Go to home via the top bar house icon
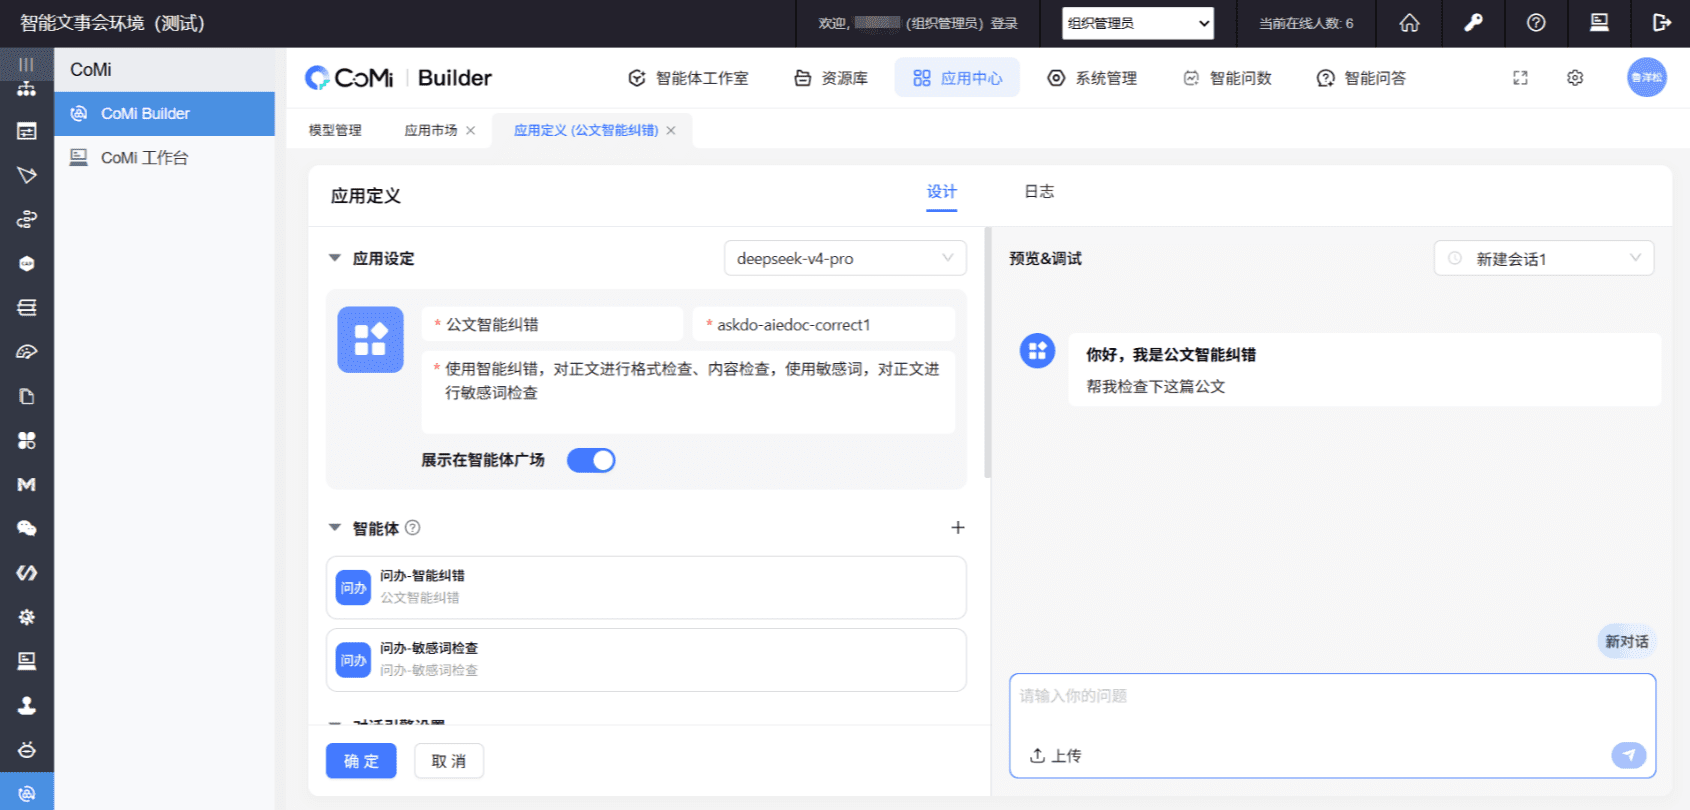The image size is (1690, 810). point(1409,23)
